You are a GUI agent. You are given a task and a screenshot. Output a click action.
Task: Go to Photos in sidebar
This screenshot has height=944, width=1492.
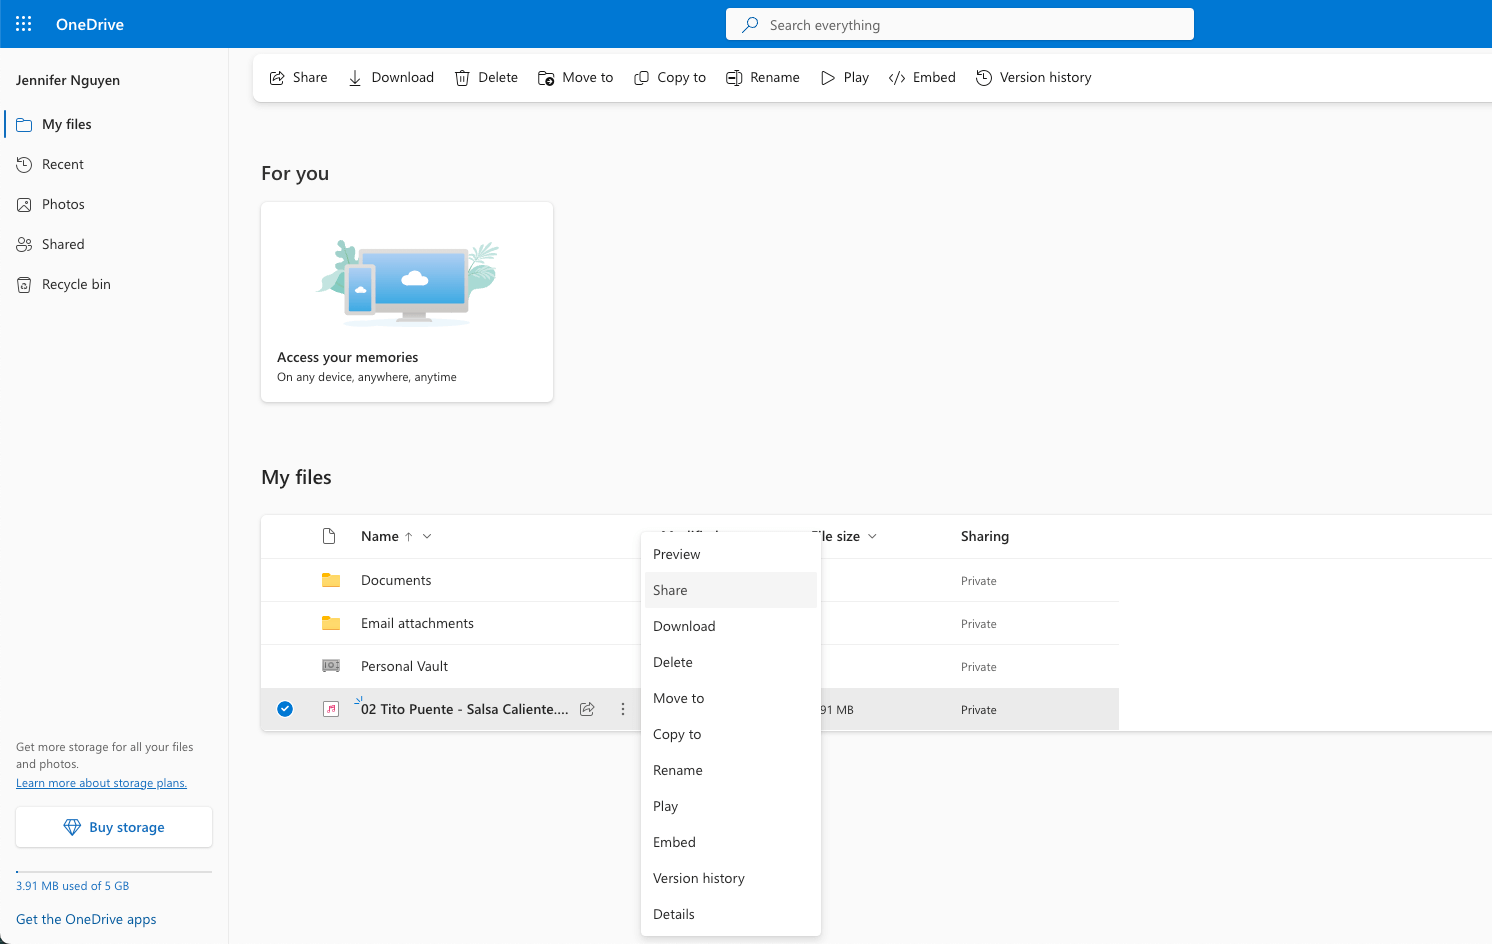tap(114, 204)
